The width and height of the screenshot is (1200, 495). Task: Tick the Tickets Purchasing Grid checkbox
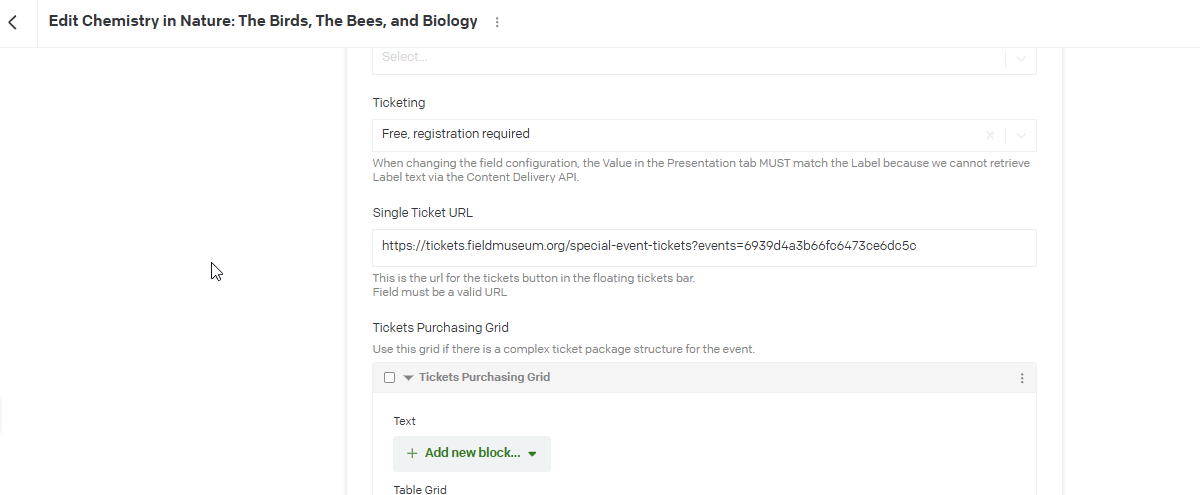(x=390, y=378)
